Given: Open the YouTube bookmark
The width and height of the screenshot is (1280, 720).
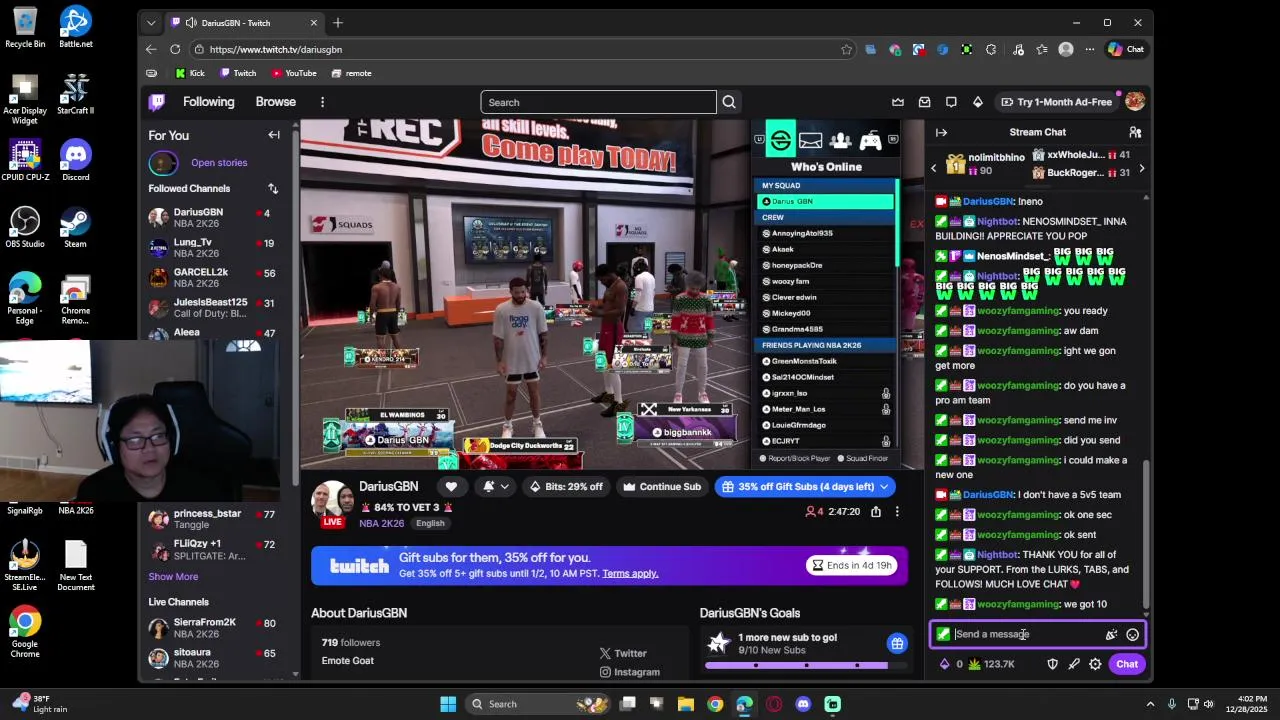Looking at the screenshot, I should tap(294, 73).
